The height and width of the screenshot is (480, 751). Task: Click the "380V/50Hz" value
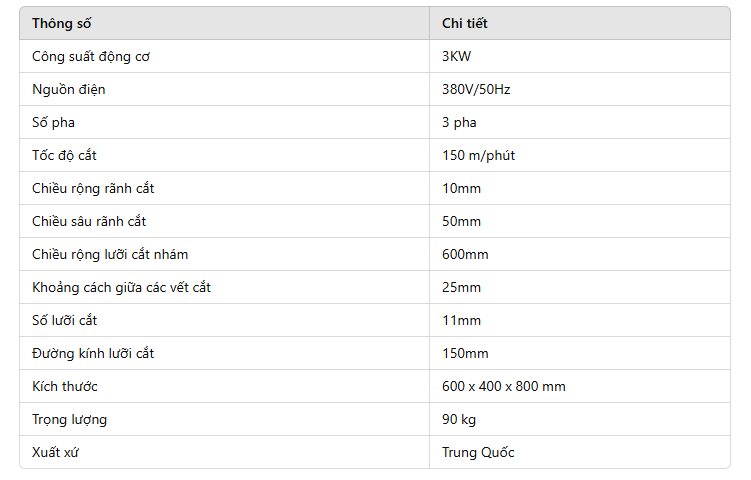476,89
